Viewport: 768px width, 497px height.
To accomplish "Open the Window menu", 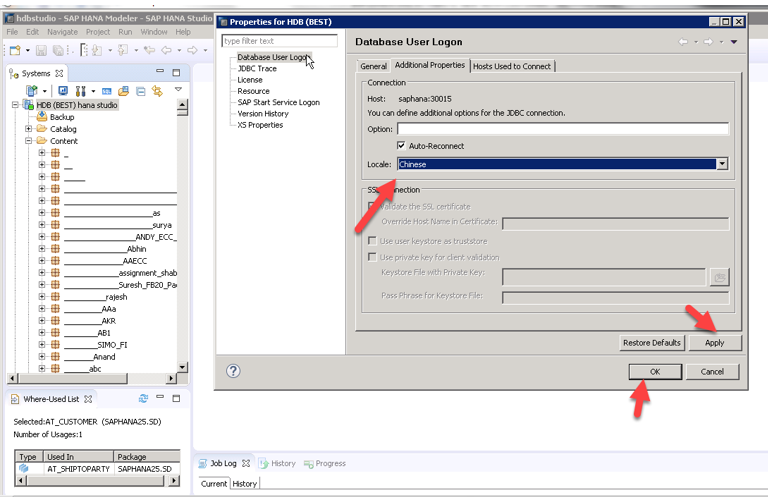I will pos(154,32).
